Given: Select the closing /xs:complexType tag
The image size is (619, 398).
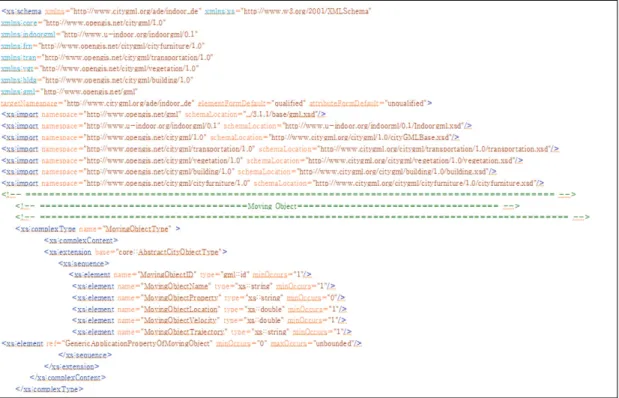Looking at the screenshot, I should click(49, 389).
